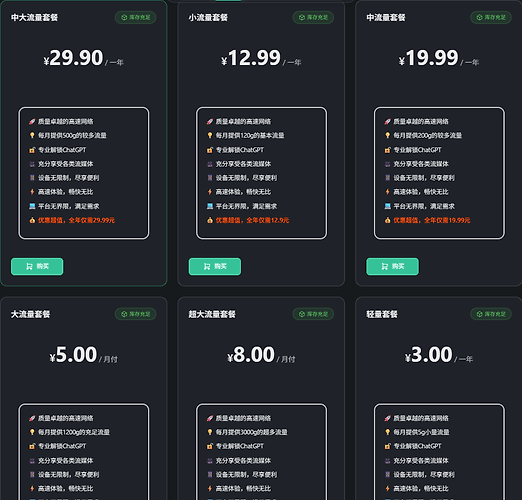
Task: Click the text 每月提供3000g的超多流量
Action: [x=252, y=432]
